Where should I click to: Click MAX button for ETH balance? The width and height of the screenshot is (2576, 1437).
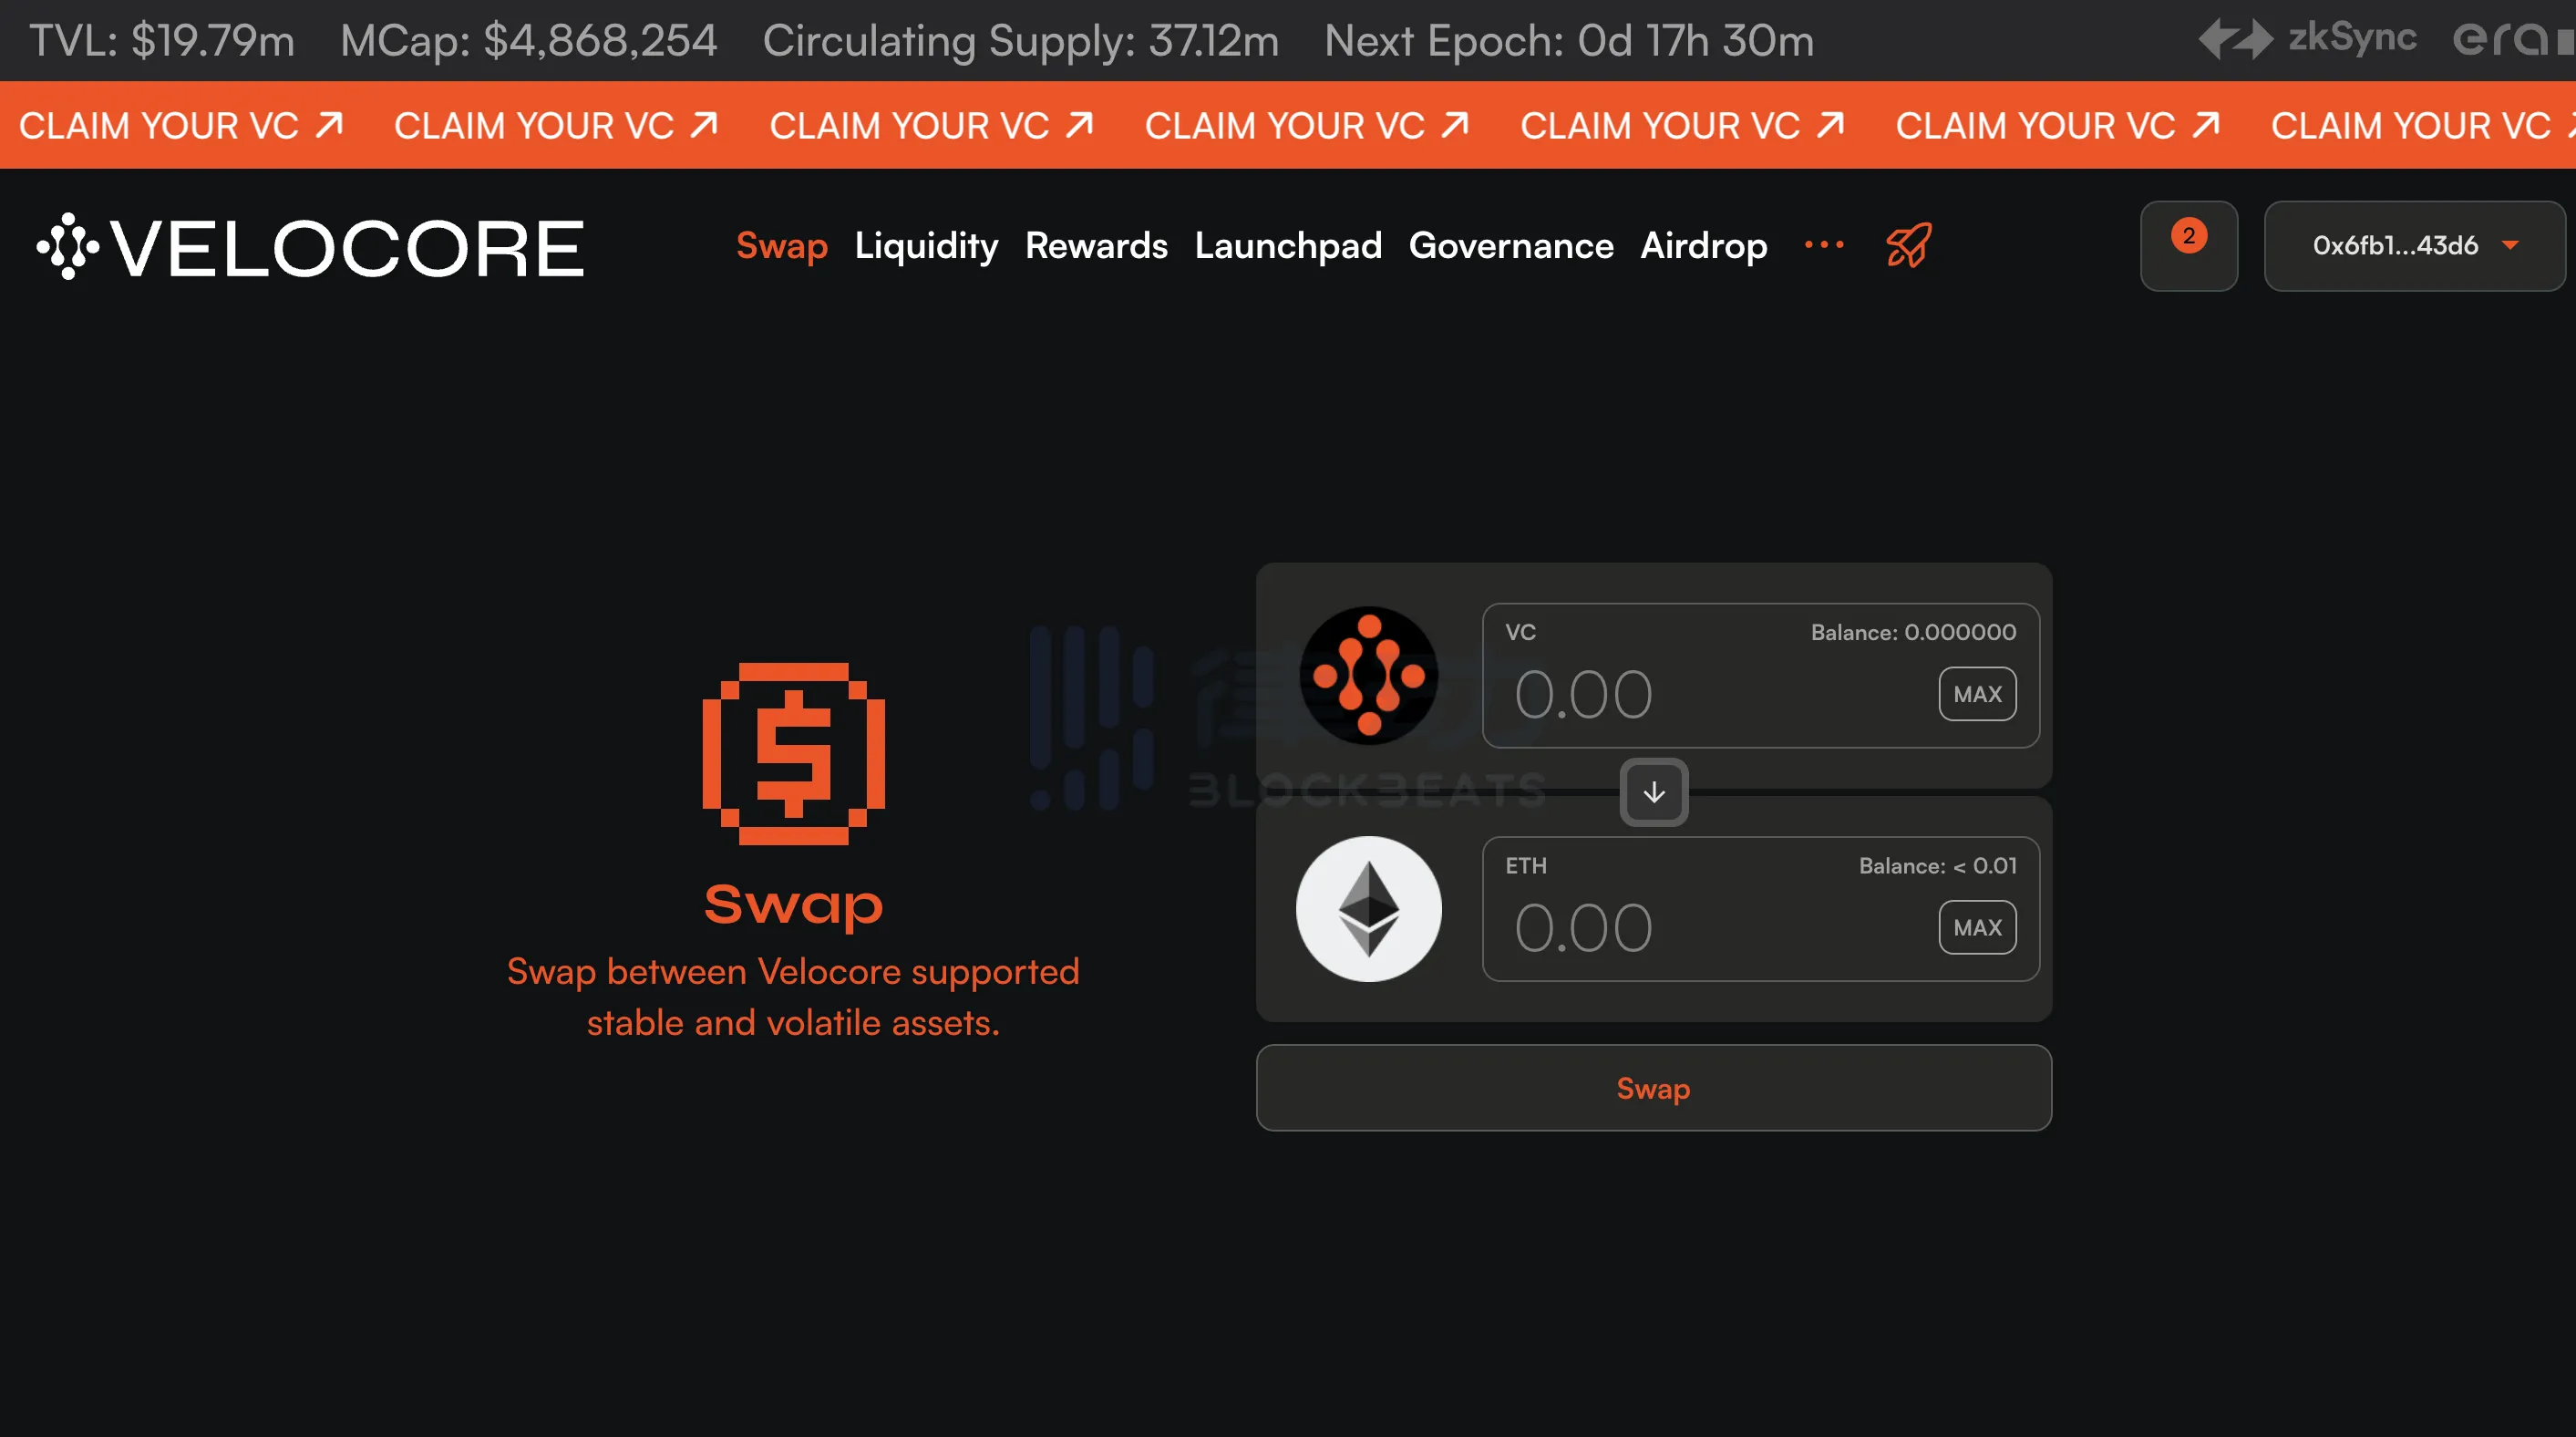[x=1976, y=927]
